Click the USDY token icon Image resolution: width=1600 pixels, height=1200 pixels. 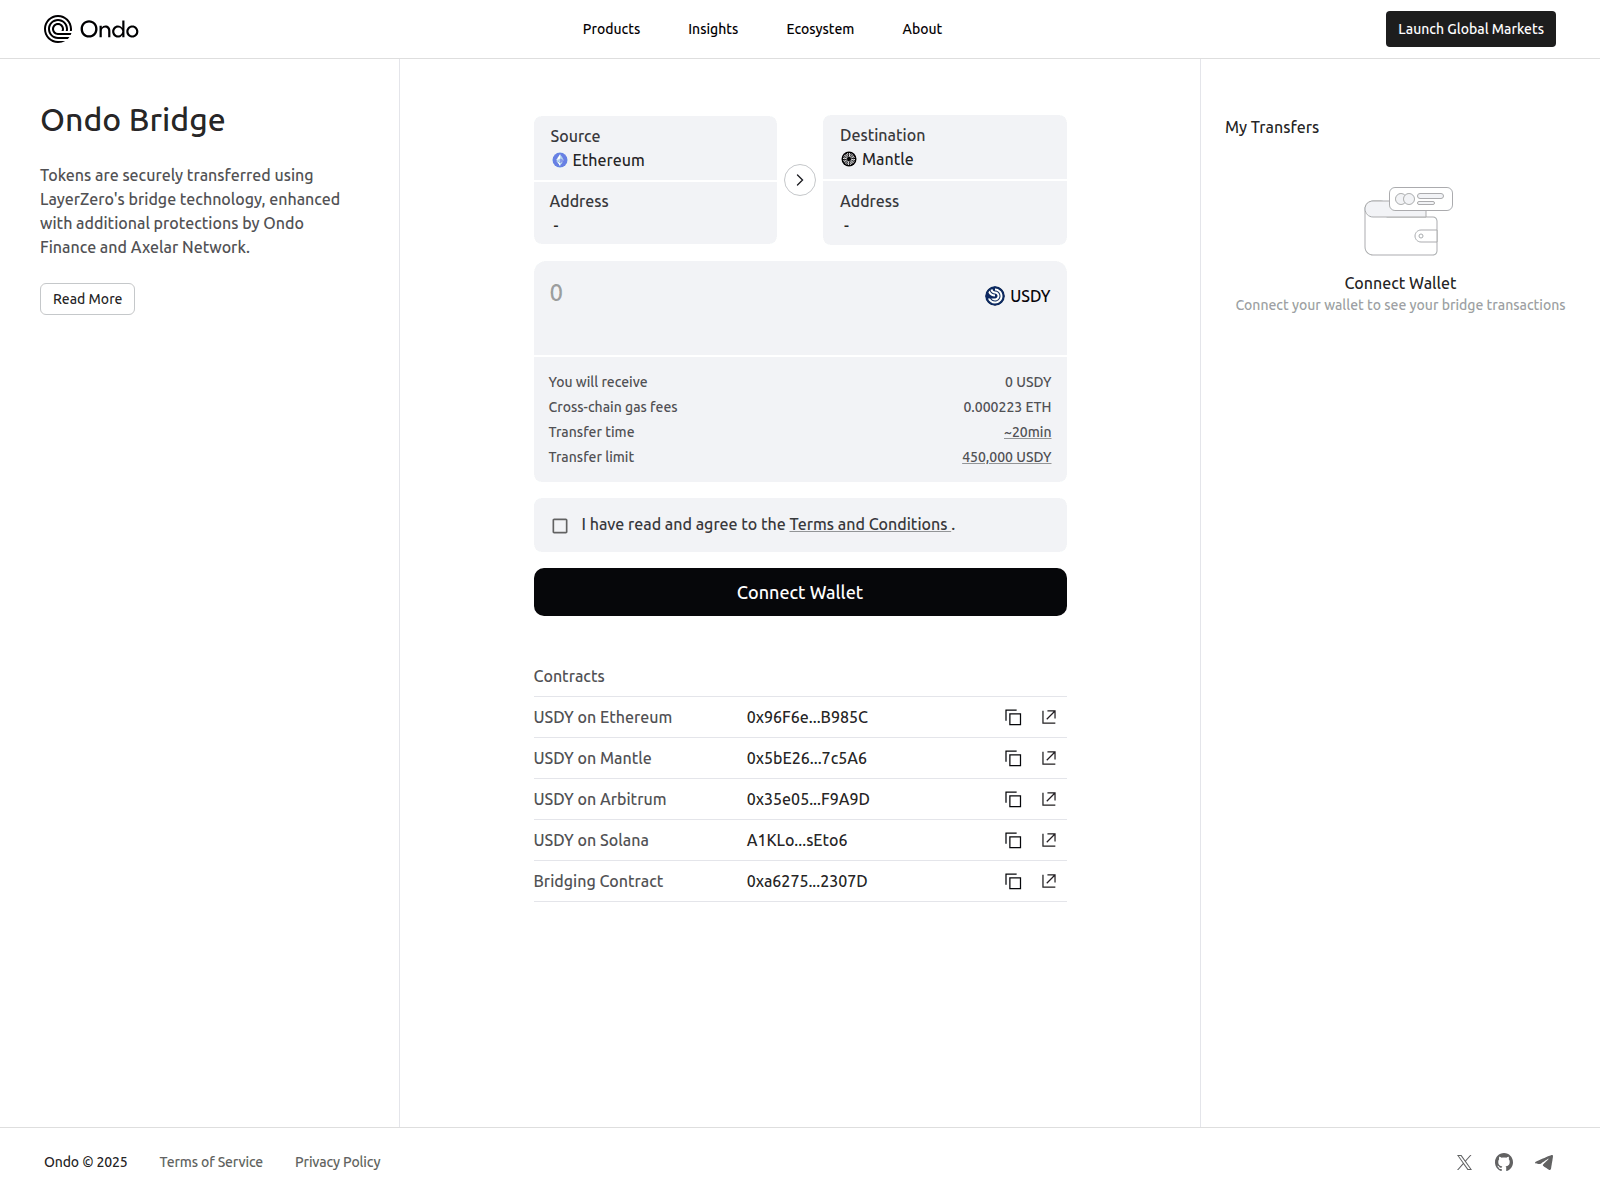coord(995,296)
